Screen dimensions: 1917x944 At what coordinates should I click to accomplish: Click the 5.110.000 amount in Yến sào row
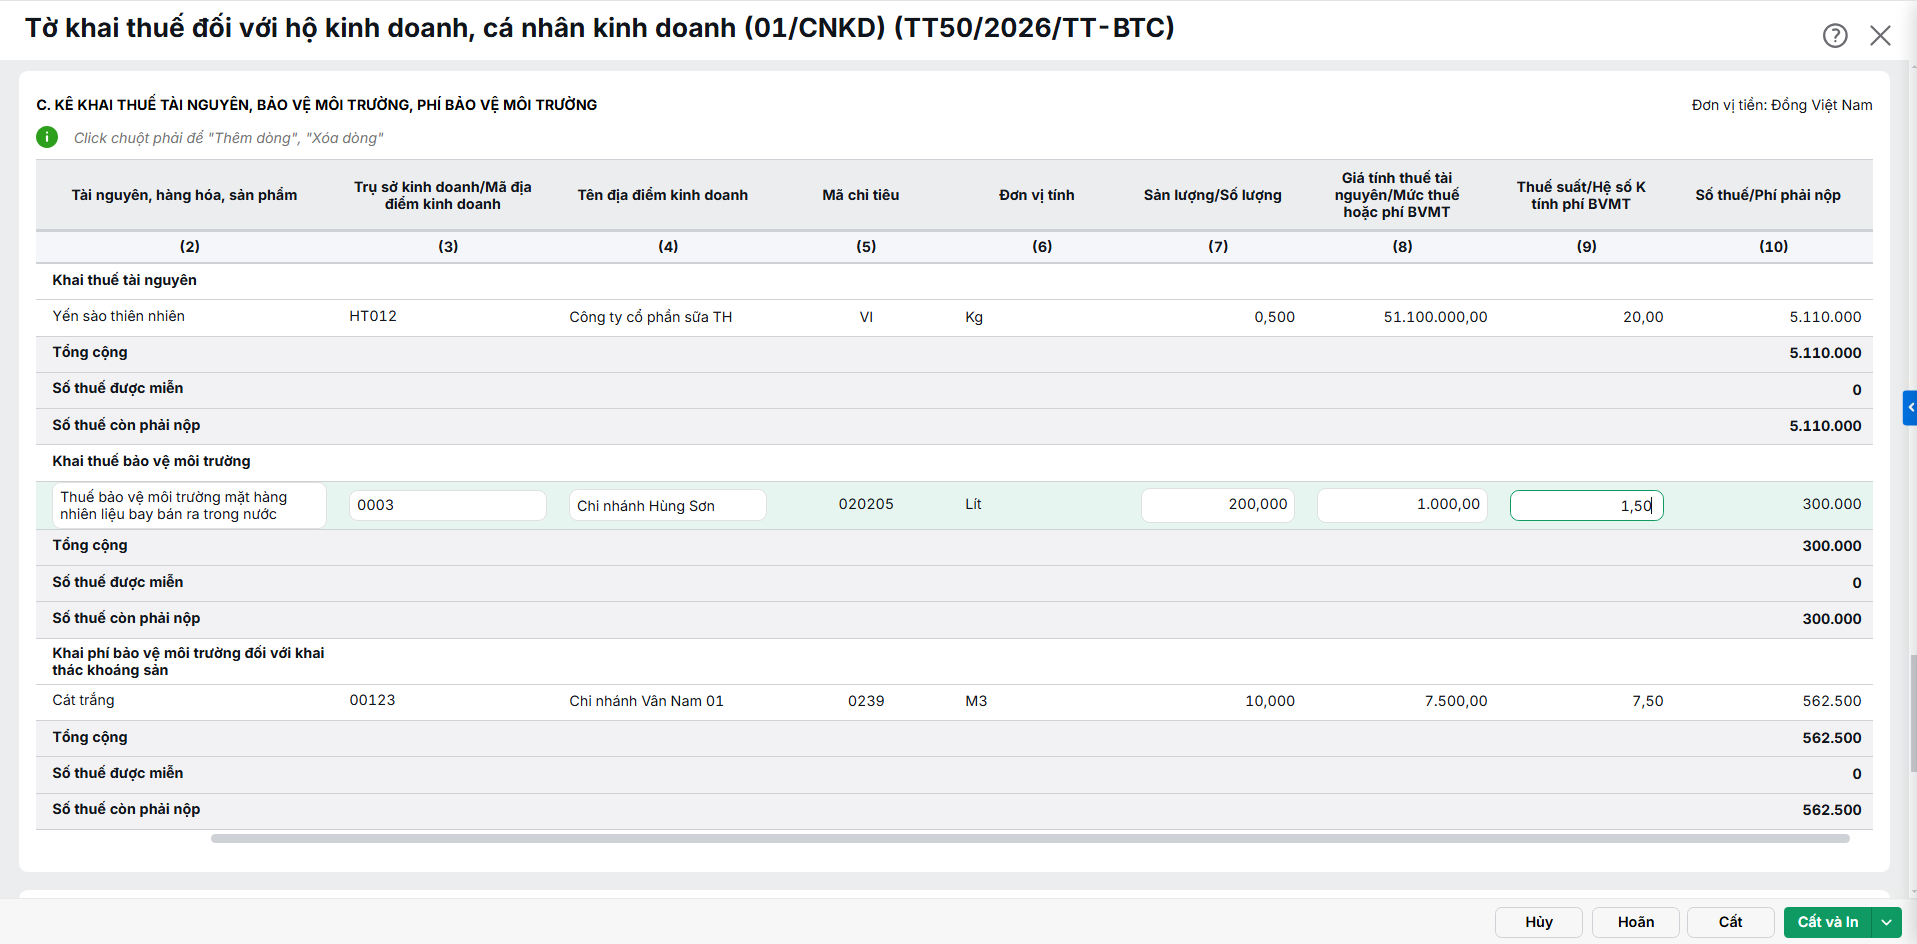[1825, 317]
